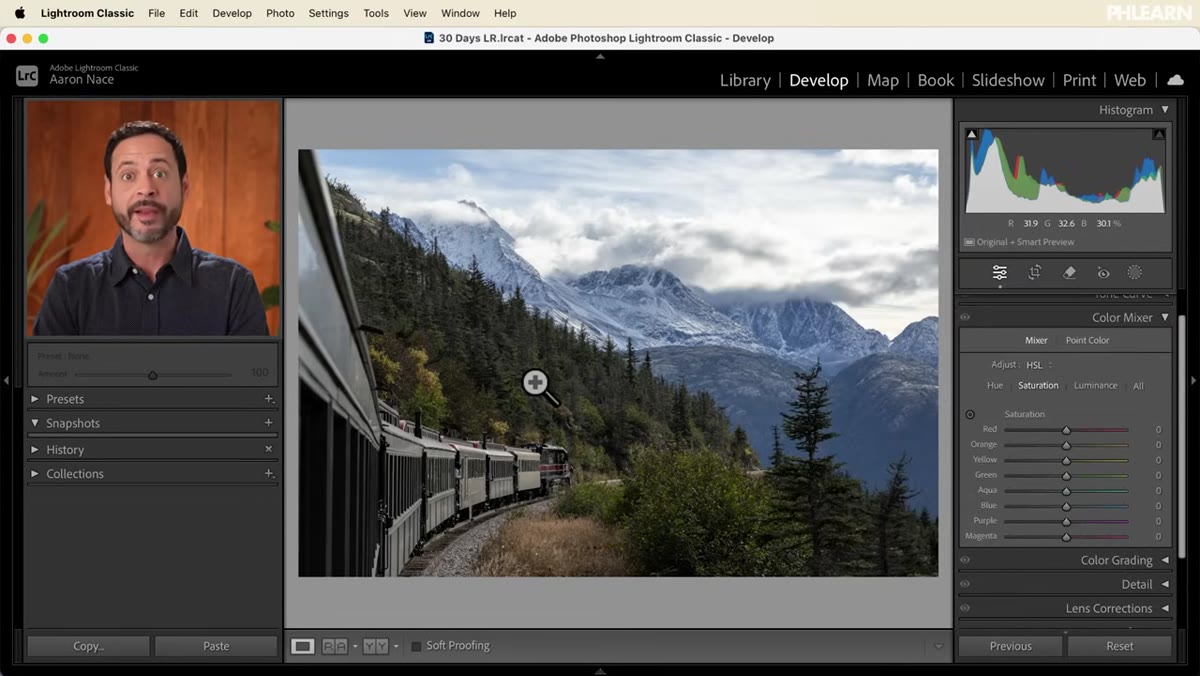Open the Apple menu
Screen dimensions: 1200x676
19,13
